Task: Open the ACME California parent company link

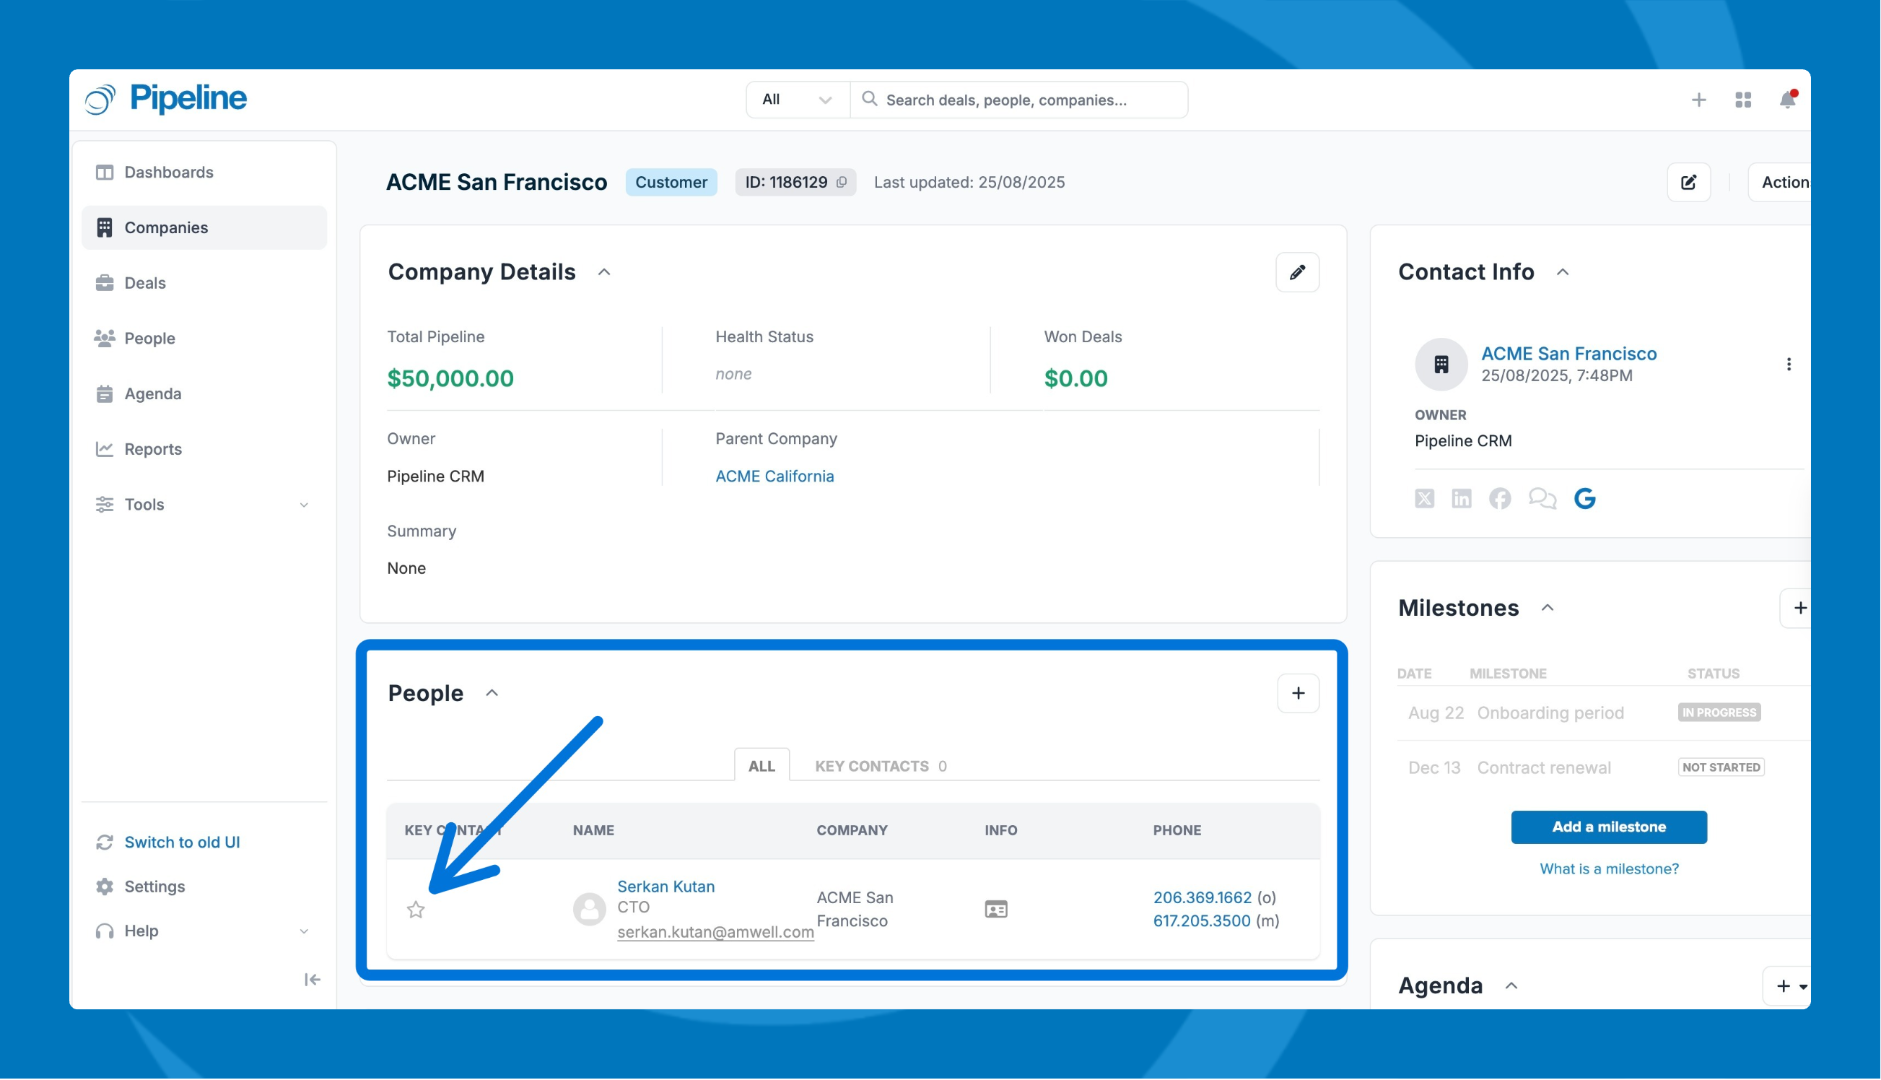Action: point(774,476)
